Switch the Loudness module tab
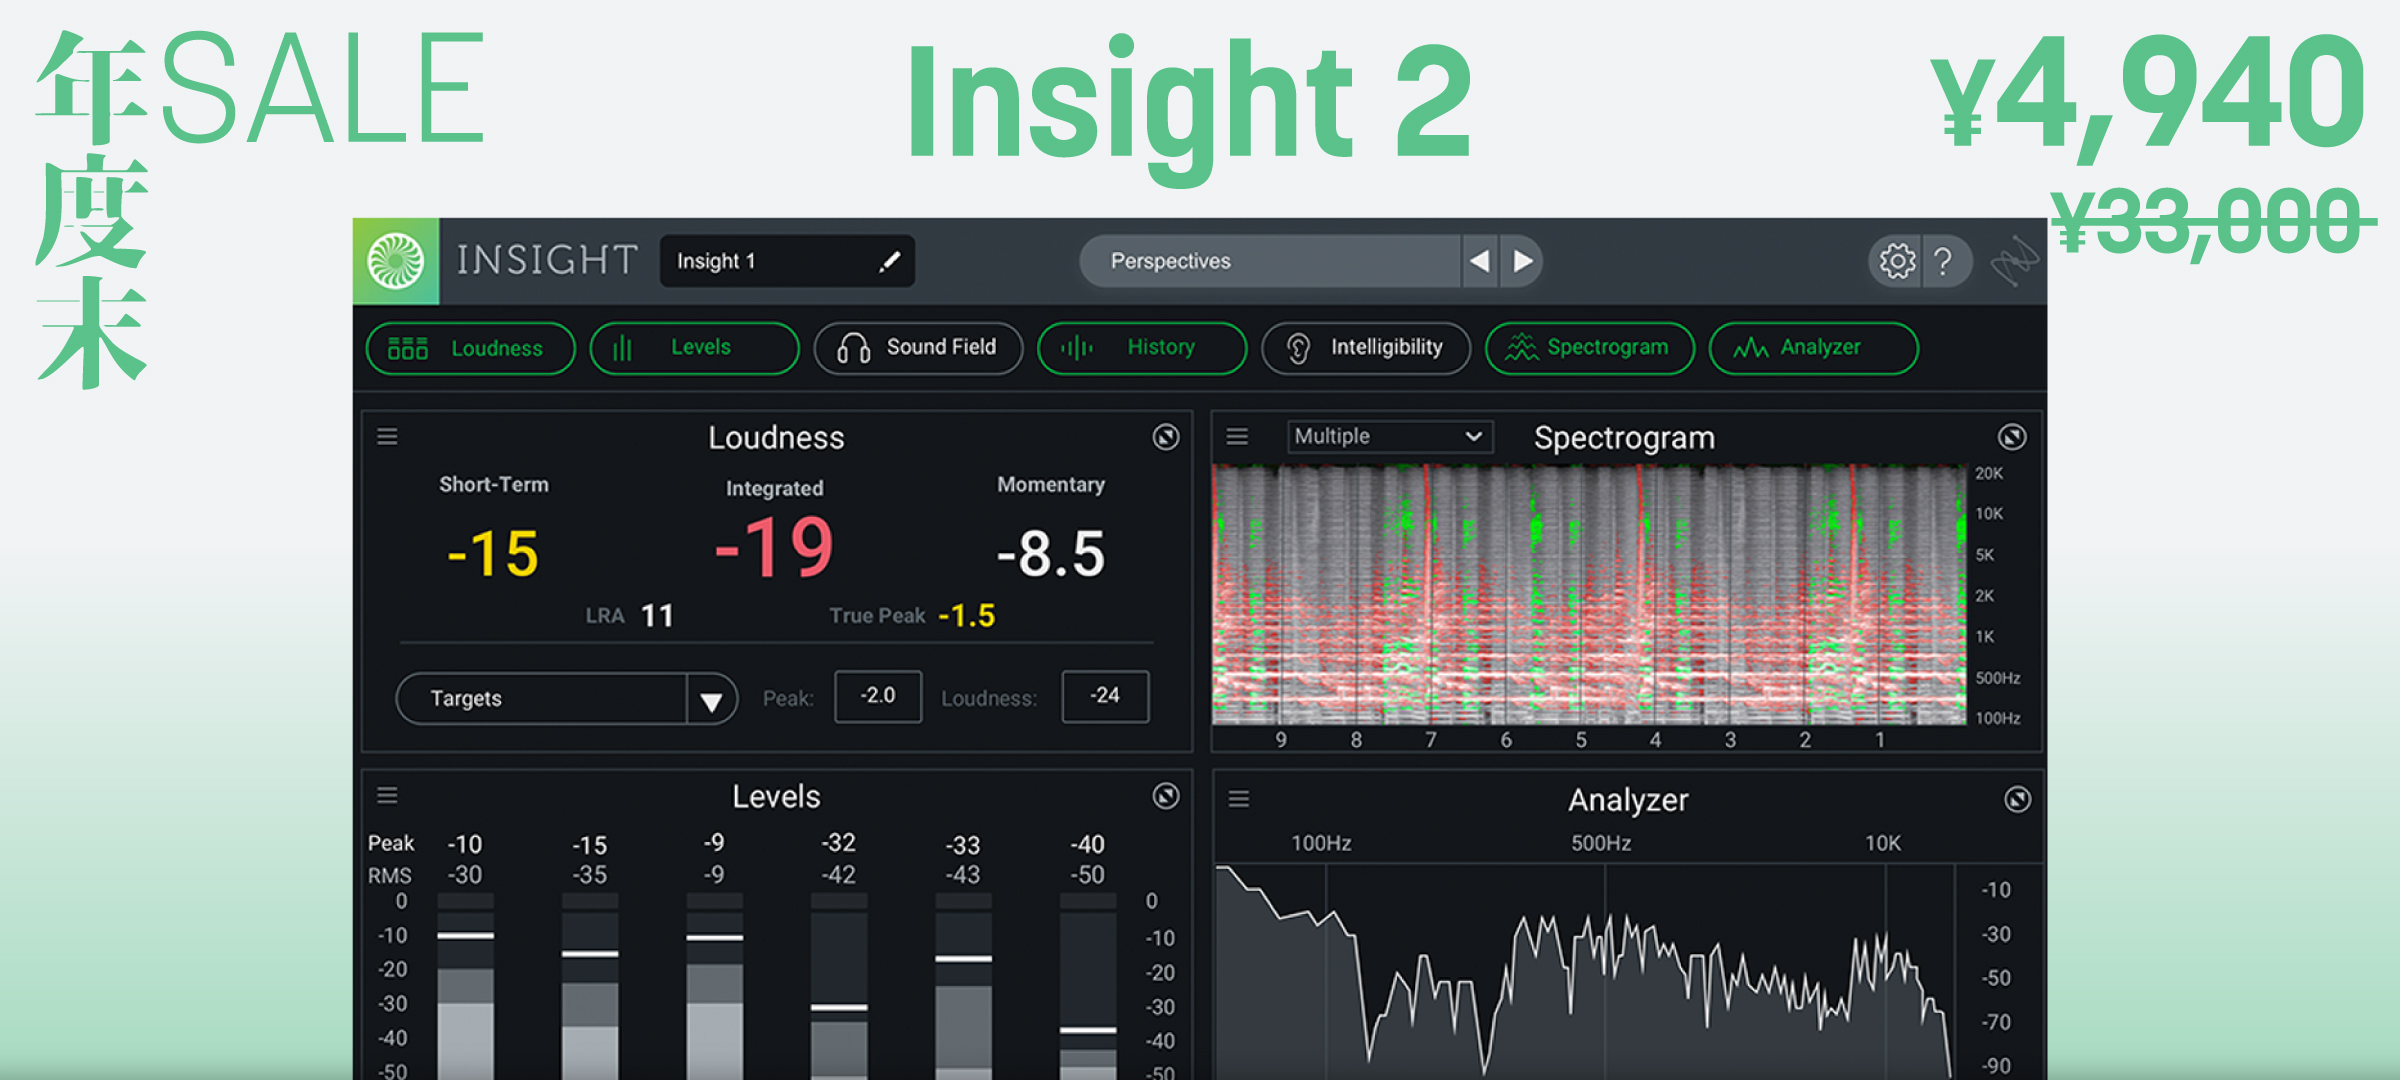2400x1080 pixels. pyautogui.click(x=471, y=348)
